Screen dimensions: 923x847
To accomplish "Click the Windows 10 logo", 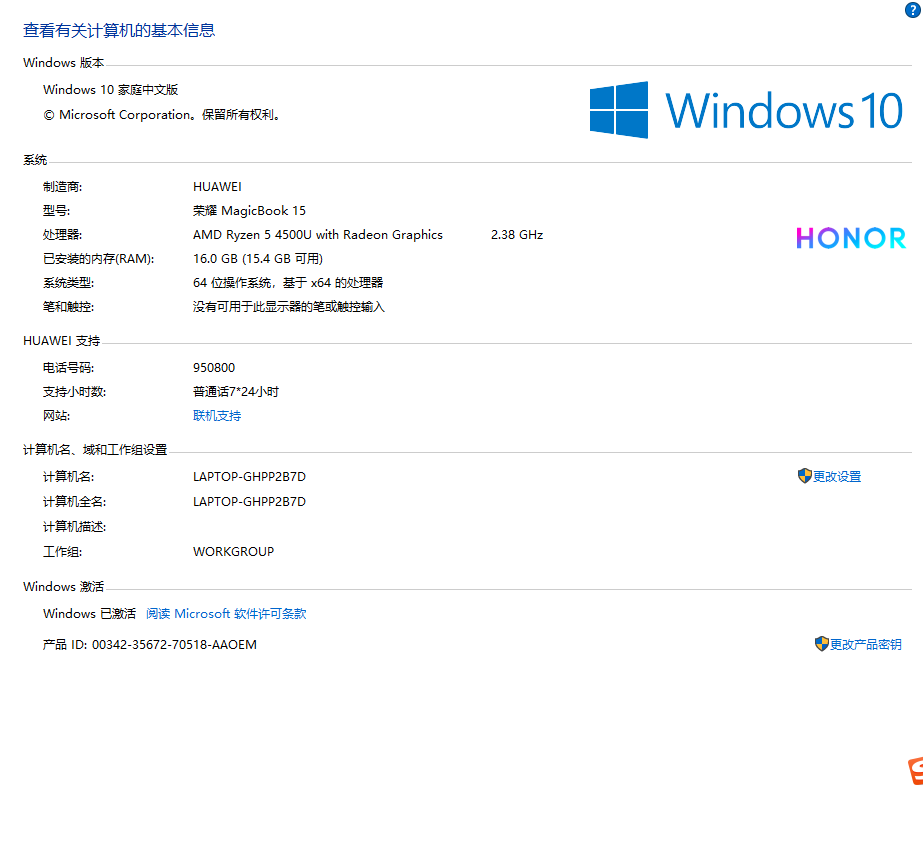I will tap(746, 110).
